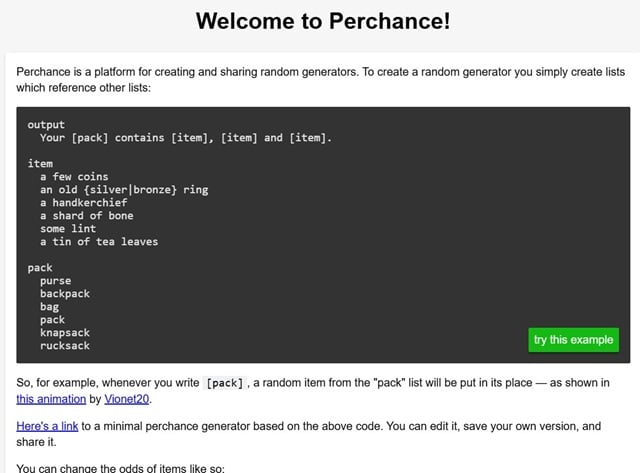The height and width of the screenshot is (473, 640).
Task: Click 'some lint' code line
Action: [68, 229]
